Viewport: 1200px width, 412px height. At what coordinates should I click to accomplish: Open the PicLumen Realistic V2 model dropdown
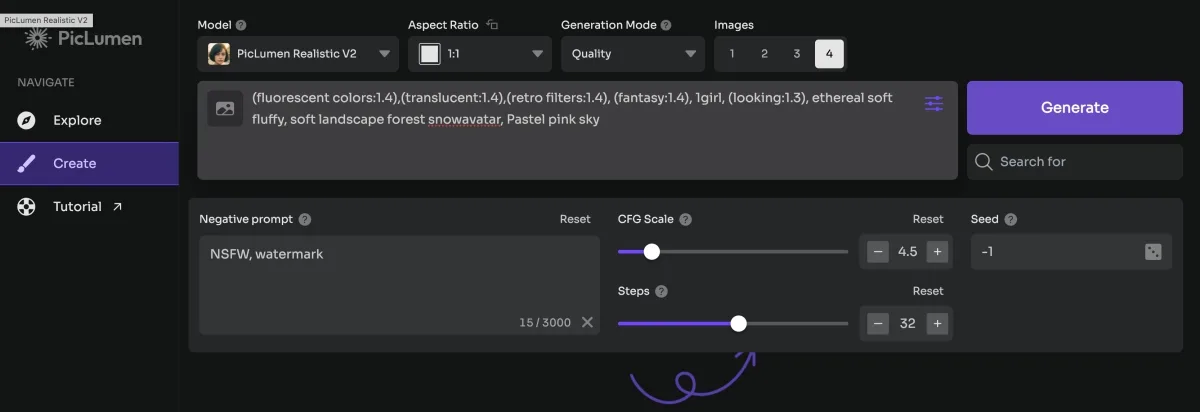[x=298, y=54]
